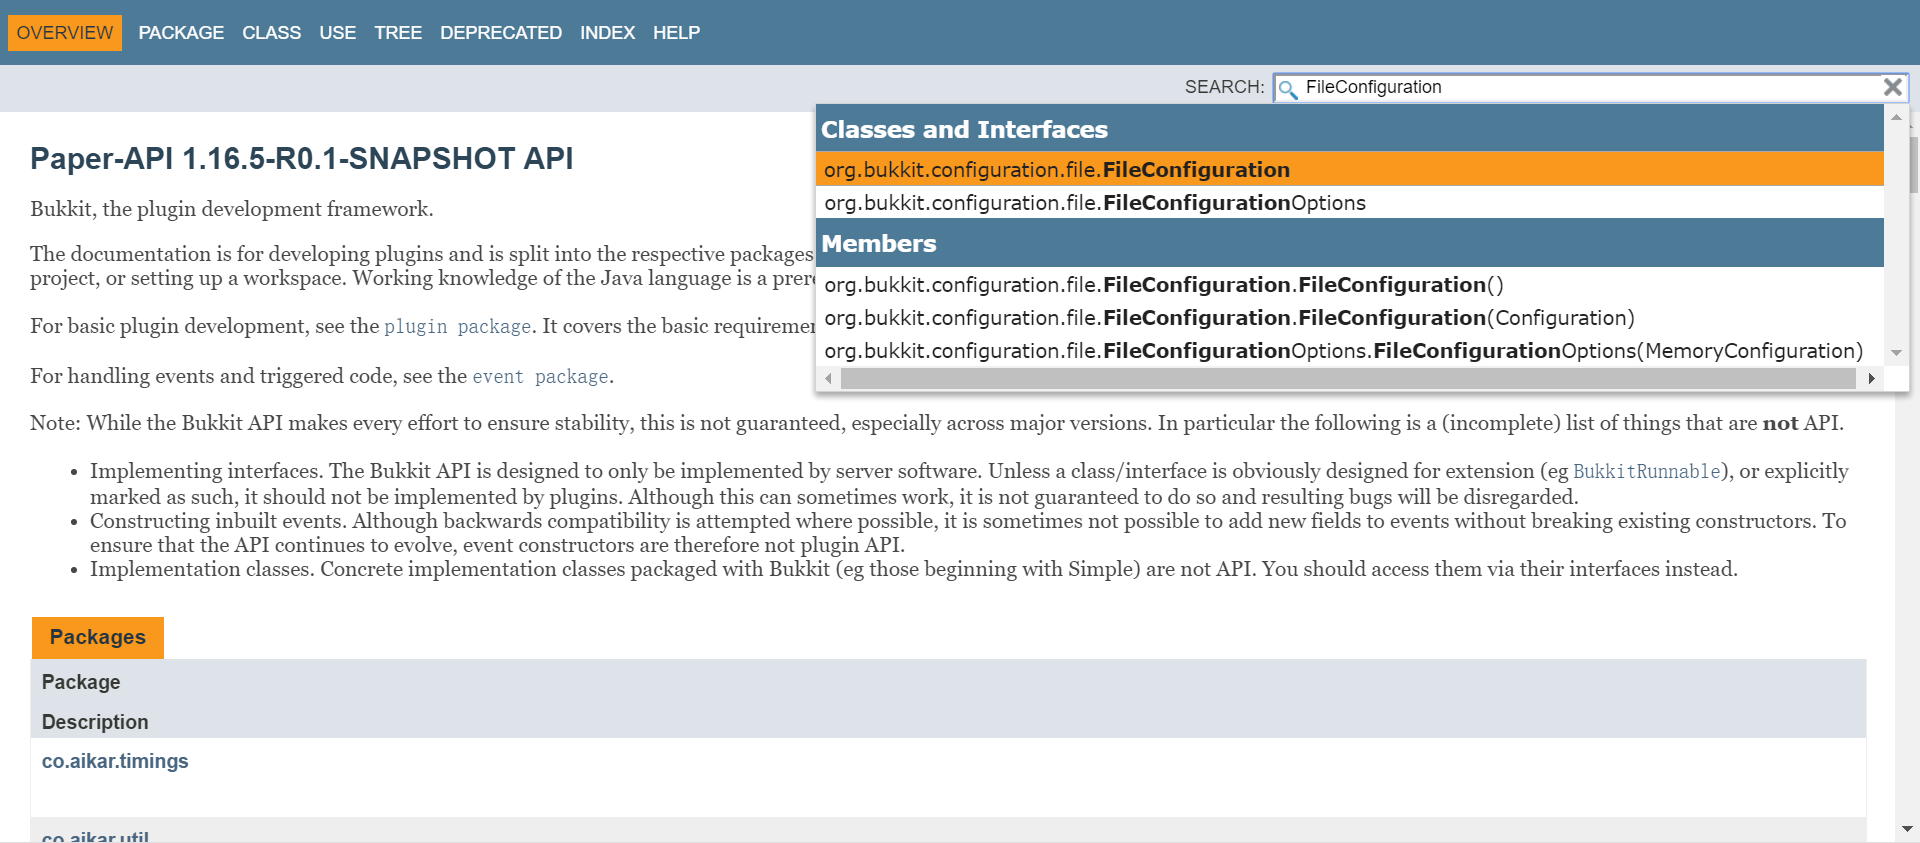Open the TREE navigation item

[398, 33]
